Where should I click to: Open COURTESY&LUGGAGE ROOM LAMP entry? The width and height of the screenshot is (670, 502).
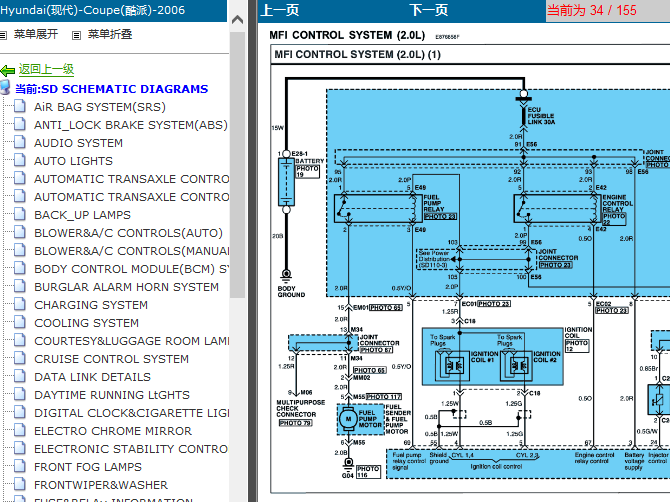tap(132, 341)
